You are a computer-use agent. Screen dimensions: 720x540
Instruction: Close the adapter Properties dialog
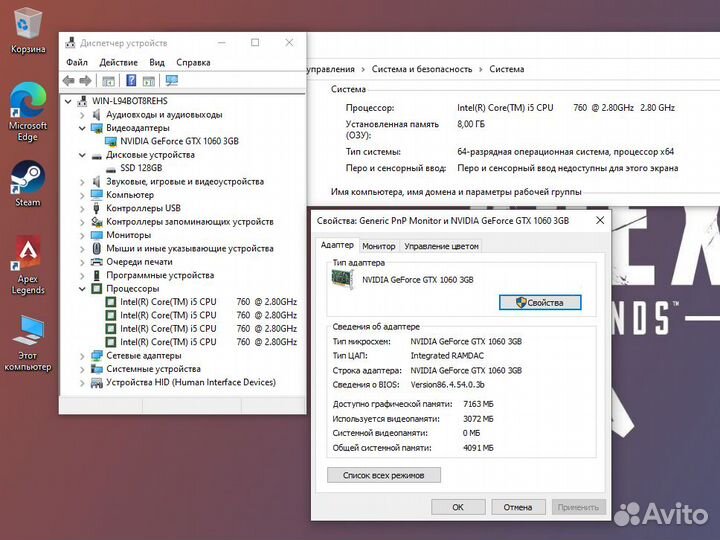(600, 220)
